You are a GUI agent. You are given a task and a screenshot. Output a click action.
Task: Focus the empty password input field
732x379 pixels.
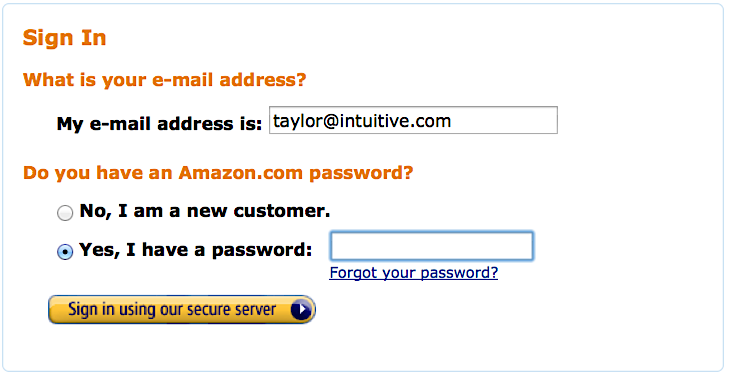coord(431,246)
